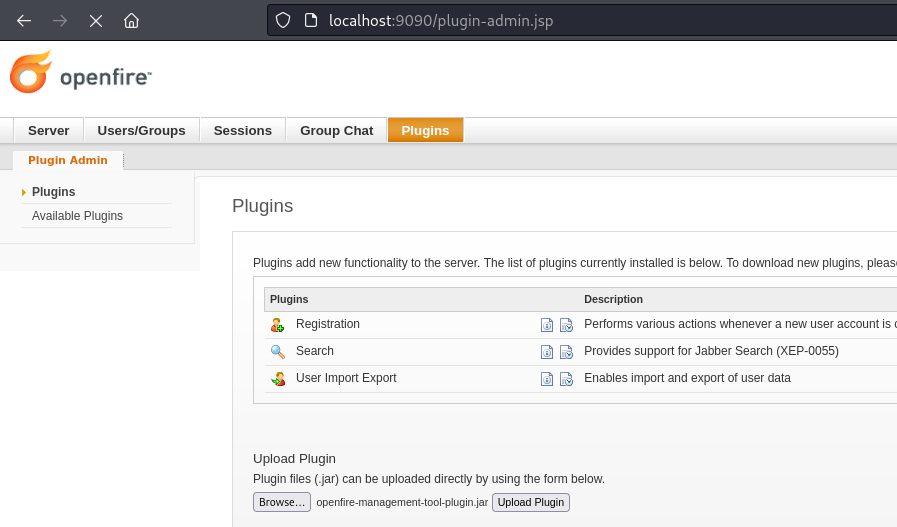Click the Description column header

click(x=613, y=299)
